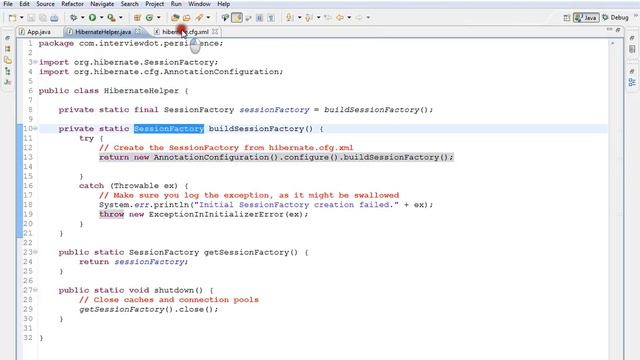Switch to the Java perspective
This screenshot has width=640, height=360.
click(586, 18)
